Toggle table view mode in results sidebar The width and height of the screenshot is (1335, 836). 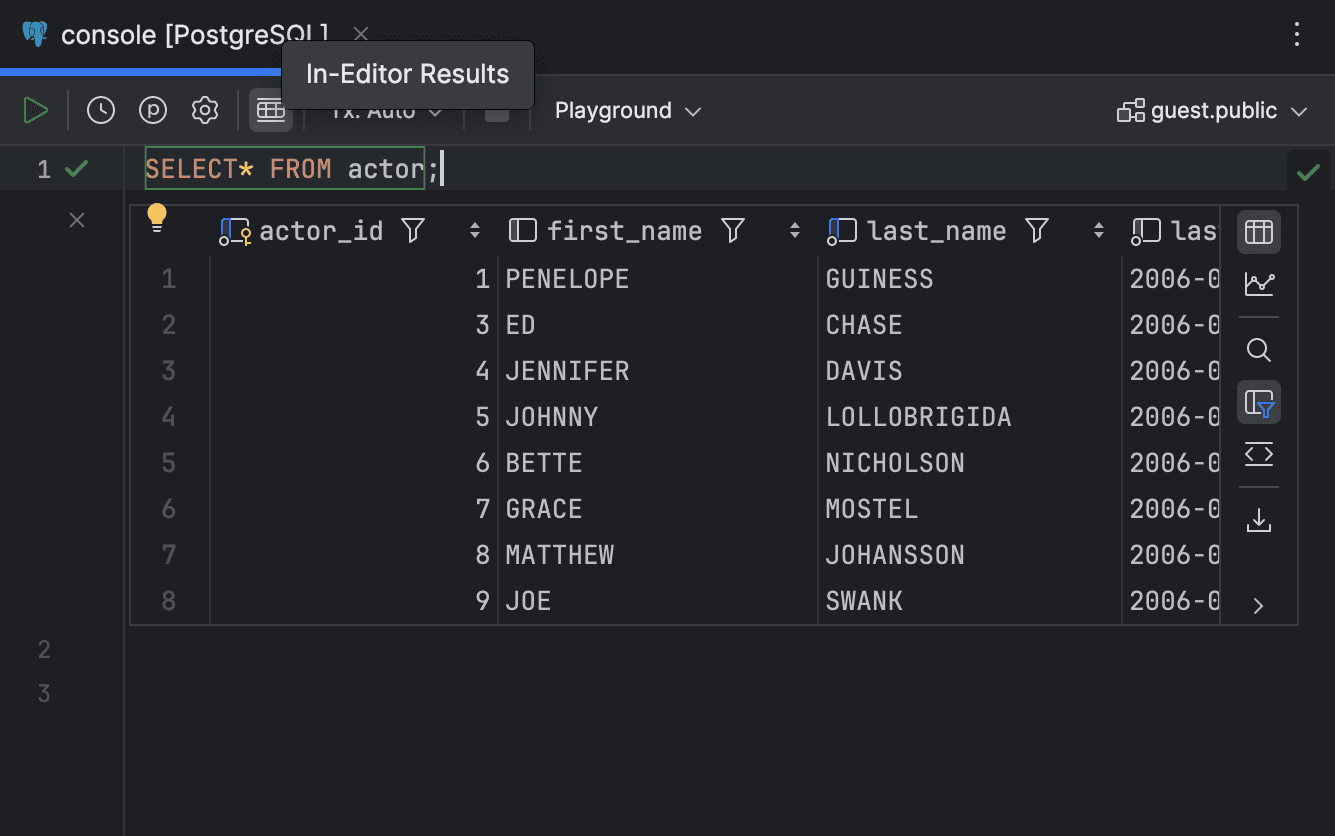tap(1258, 231)
